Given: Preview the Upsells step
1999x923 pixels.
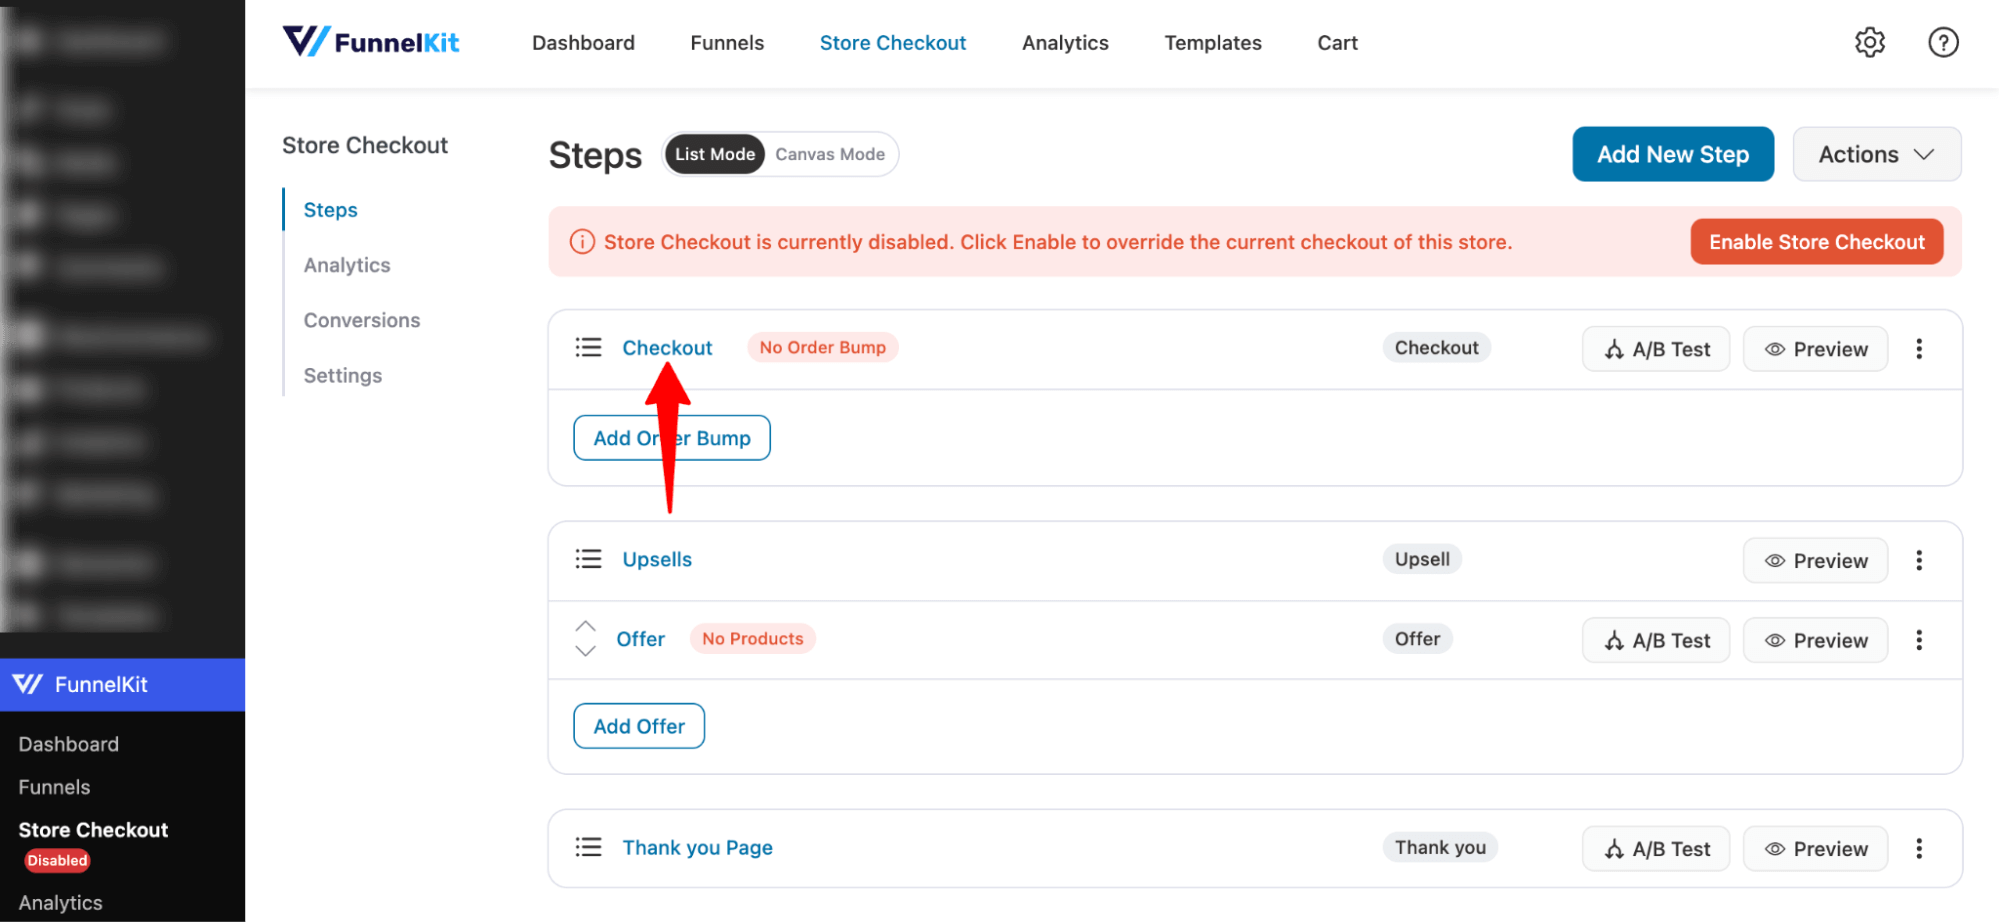Looking at the screenshot, I should coord(1815,560).
